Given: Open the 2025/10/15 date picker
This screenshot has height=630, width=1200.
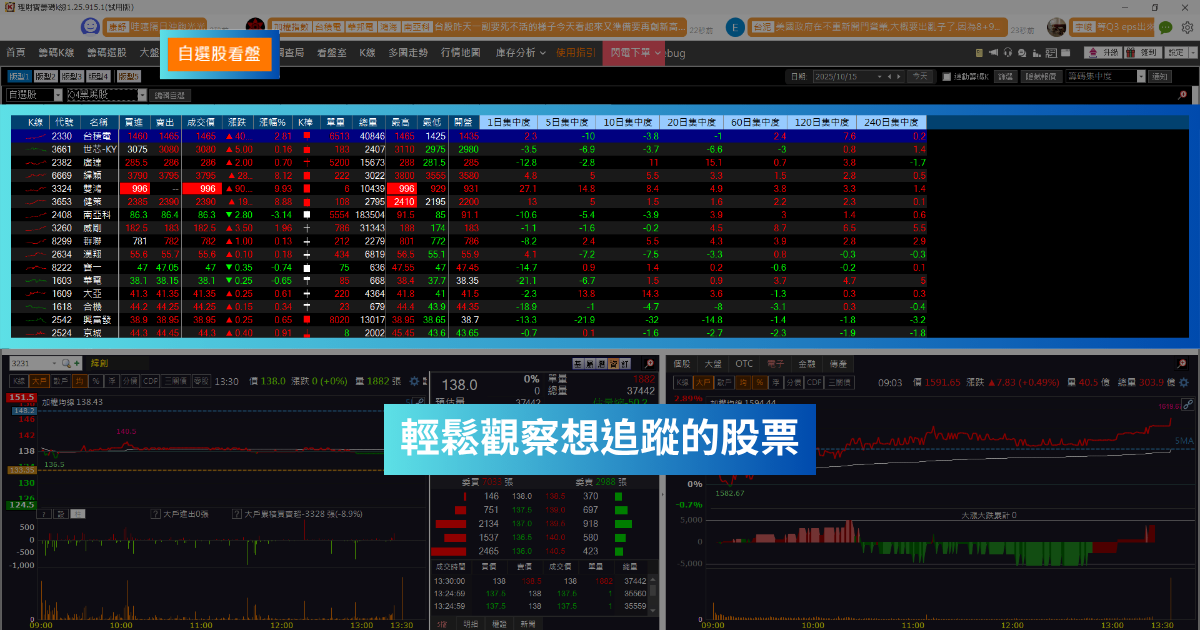Looking at the screenshot, I should (x=858, y=76).
